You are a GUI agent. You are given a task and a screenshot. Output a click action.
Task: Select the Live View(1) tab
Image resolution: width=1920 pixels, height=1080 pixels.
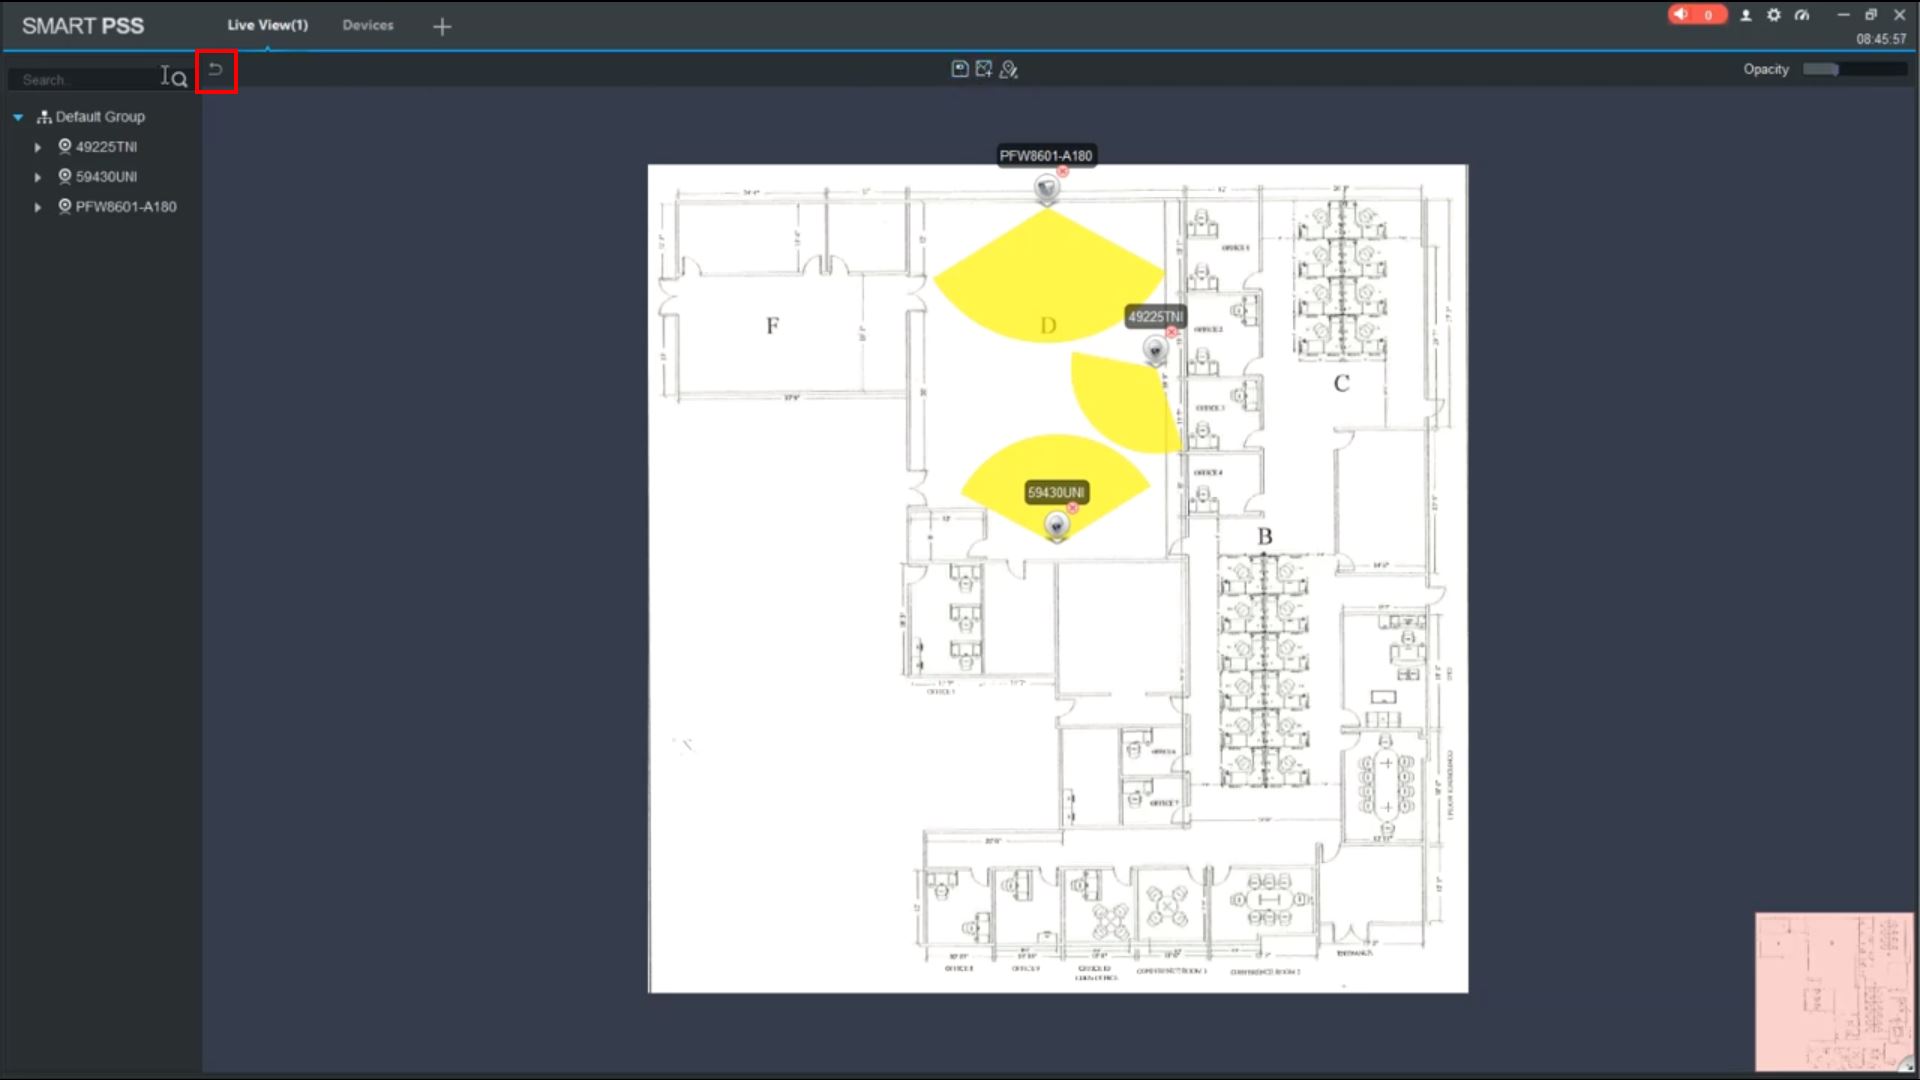[267, 25]
